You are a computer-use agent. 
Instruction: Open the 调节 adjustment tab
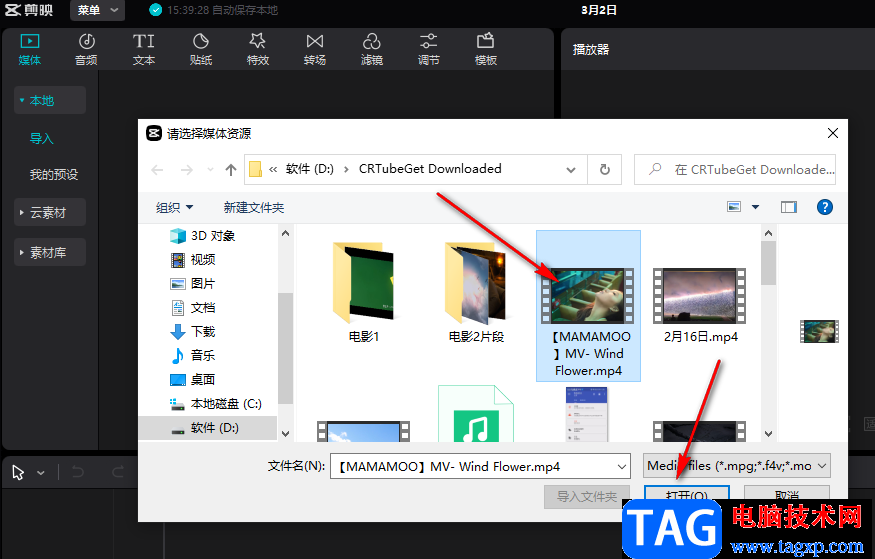coord(429,50)
